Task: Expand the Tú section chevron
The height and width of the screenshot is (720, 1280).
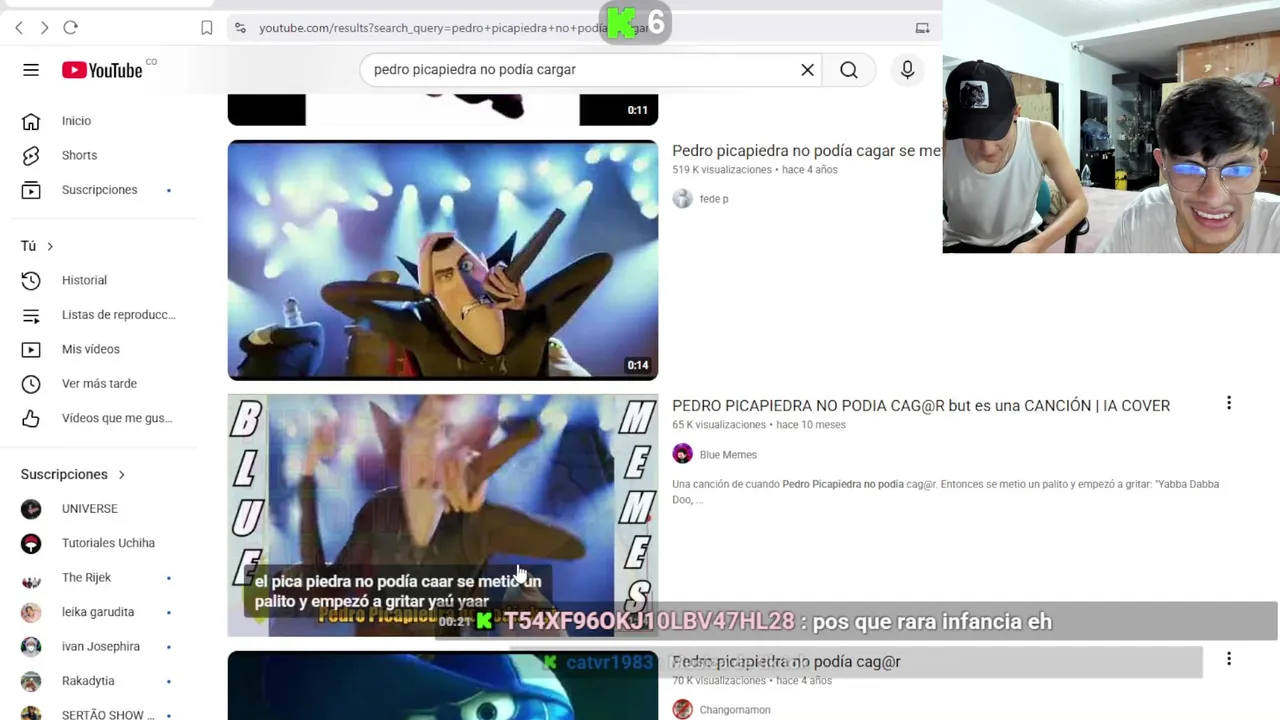Action: click(49, 246)
